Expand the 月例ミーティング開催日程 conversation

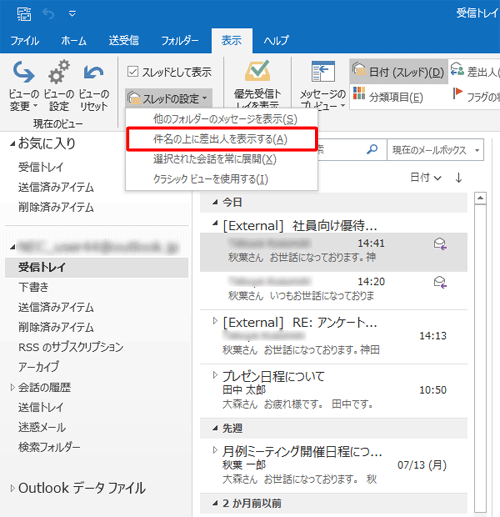215,450
